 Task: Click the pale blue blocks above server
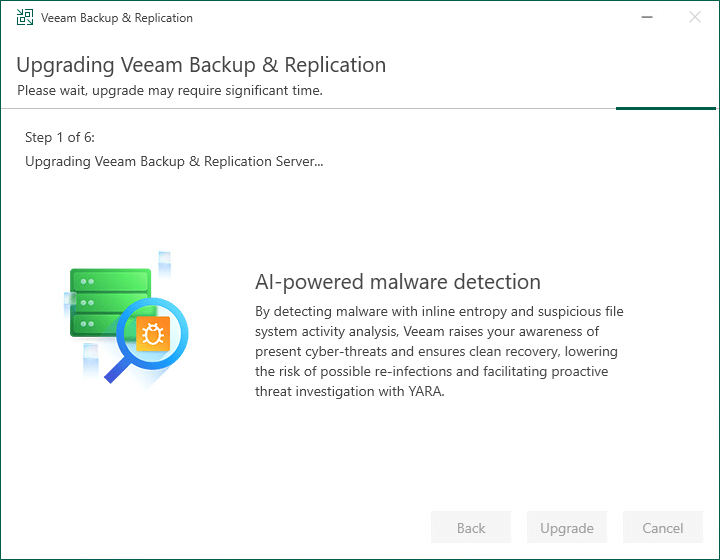(x=164, y=260)
